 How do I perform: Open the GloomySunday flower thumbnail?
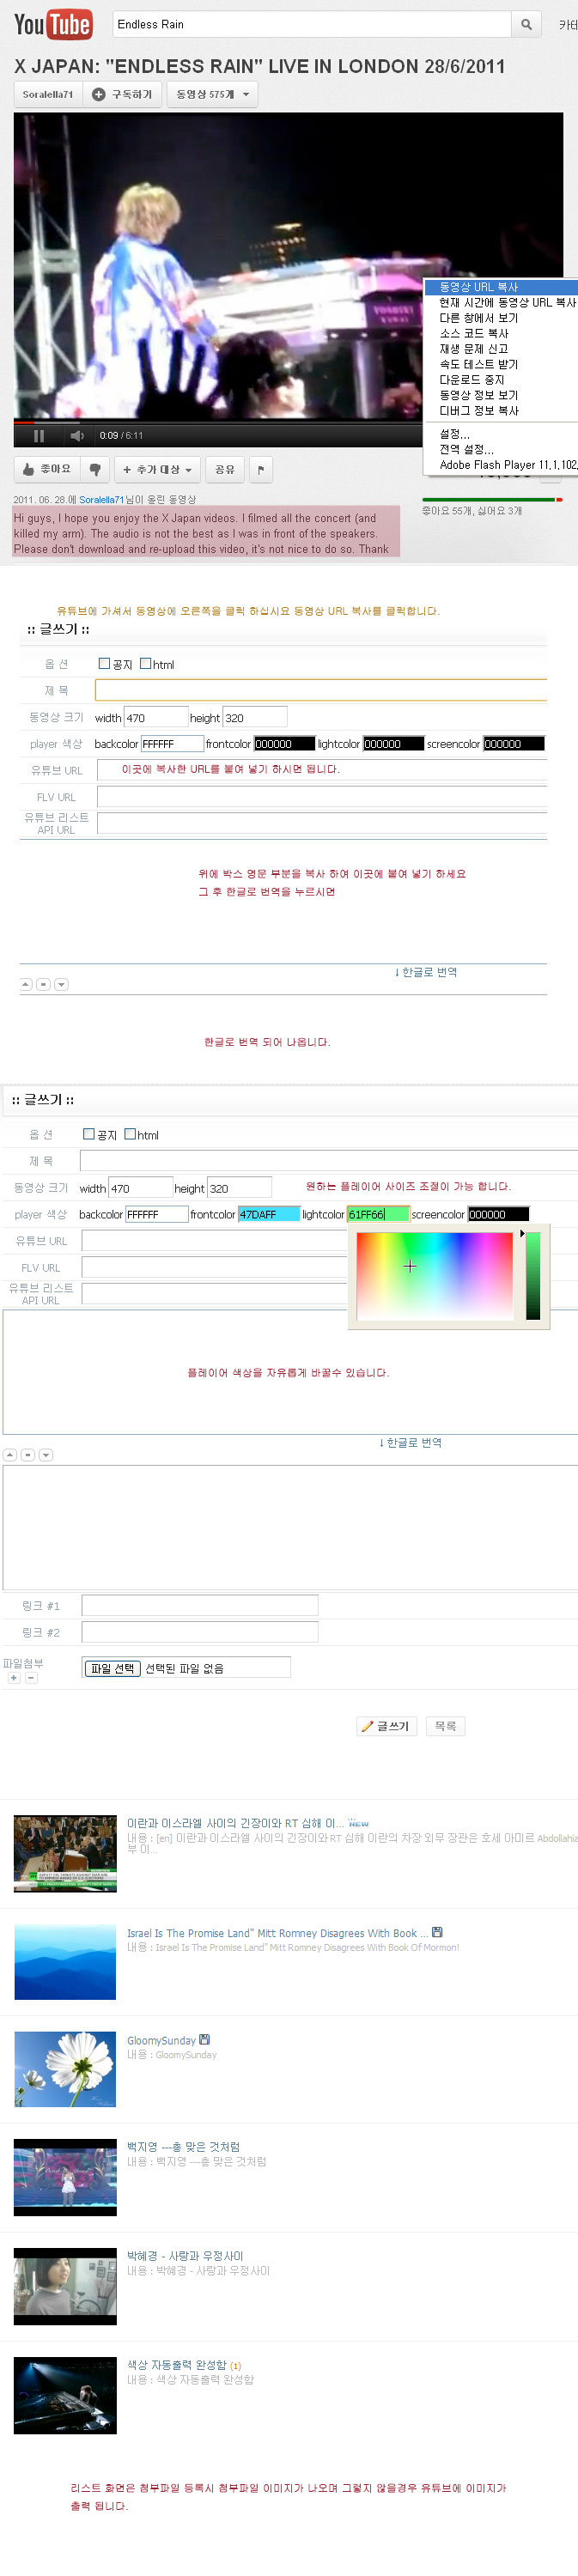coord(65,2068)
